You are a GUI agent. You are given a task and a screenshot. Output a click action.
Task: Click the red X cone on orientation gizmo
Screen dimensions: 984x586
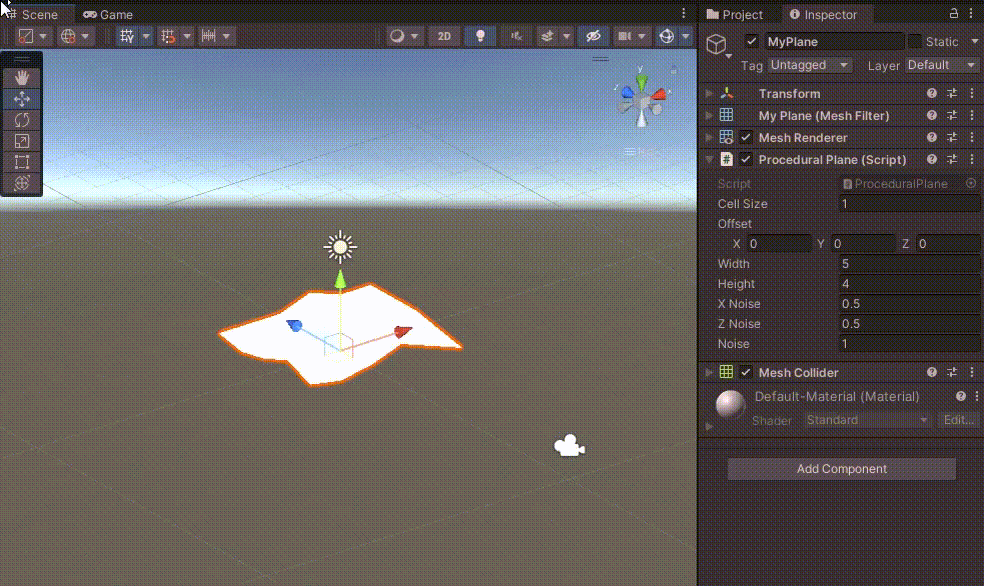(658, 95)
